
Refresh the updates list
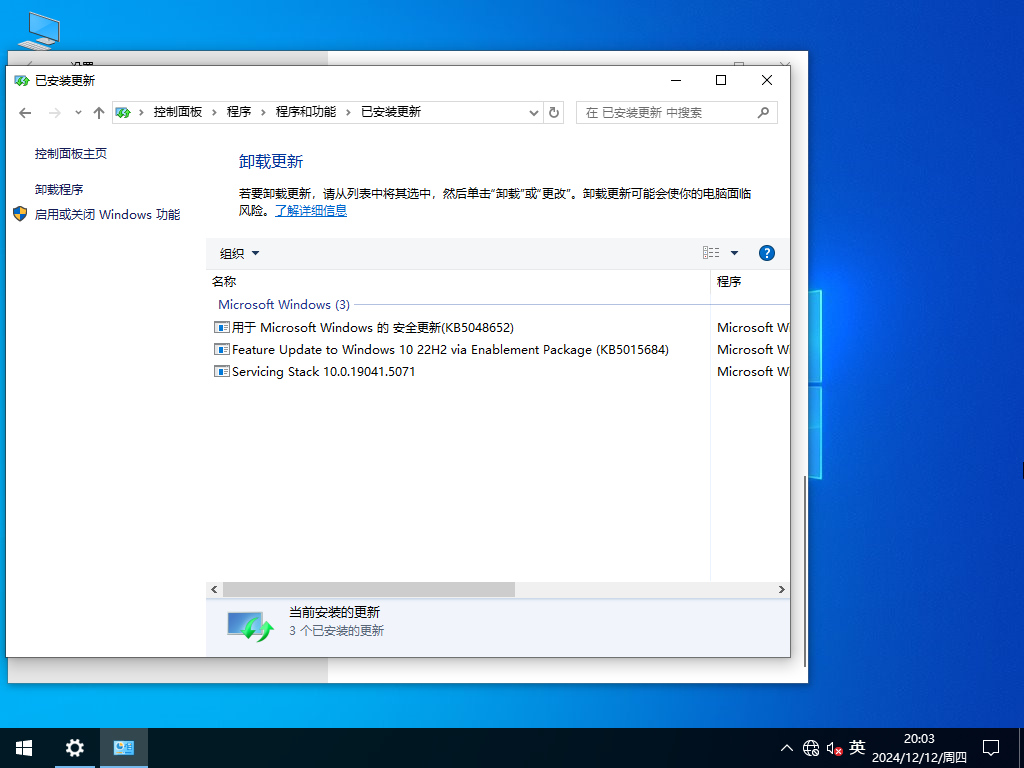(x=554, y=112)
